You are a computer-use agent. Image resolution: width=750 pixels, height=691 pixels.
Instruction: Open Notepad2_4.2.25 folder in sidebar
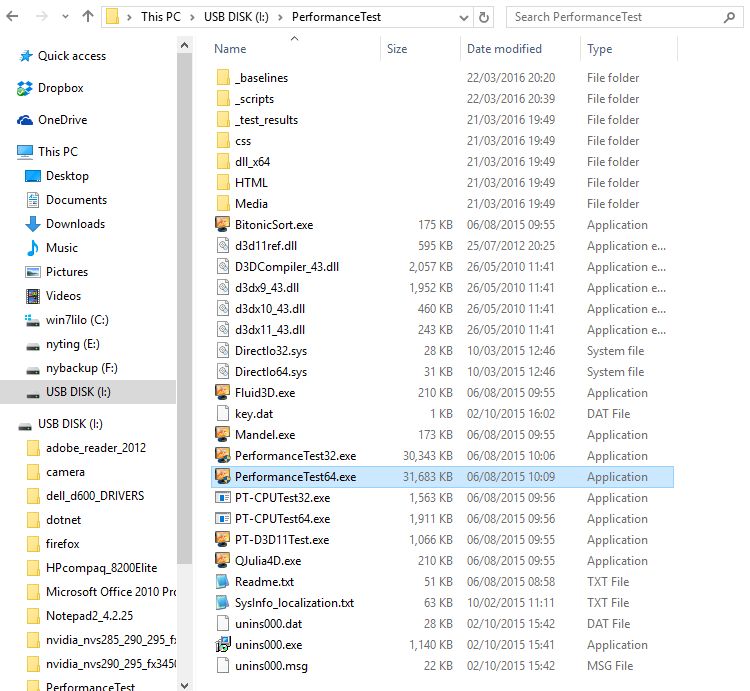pos(89,616)
